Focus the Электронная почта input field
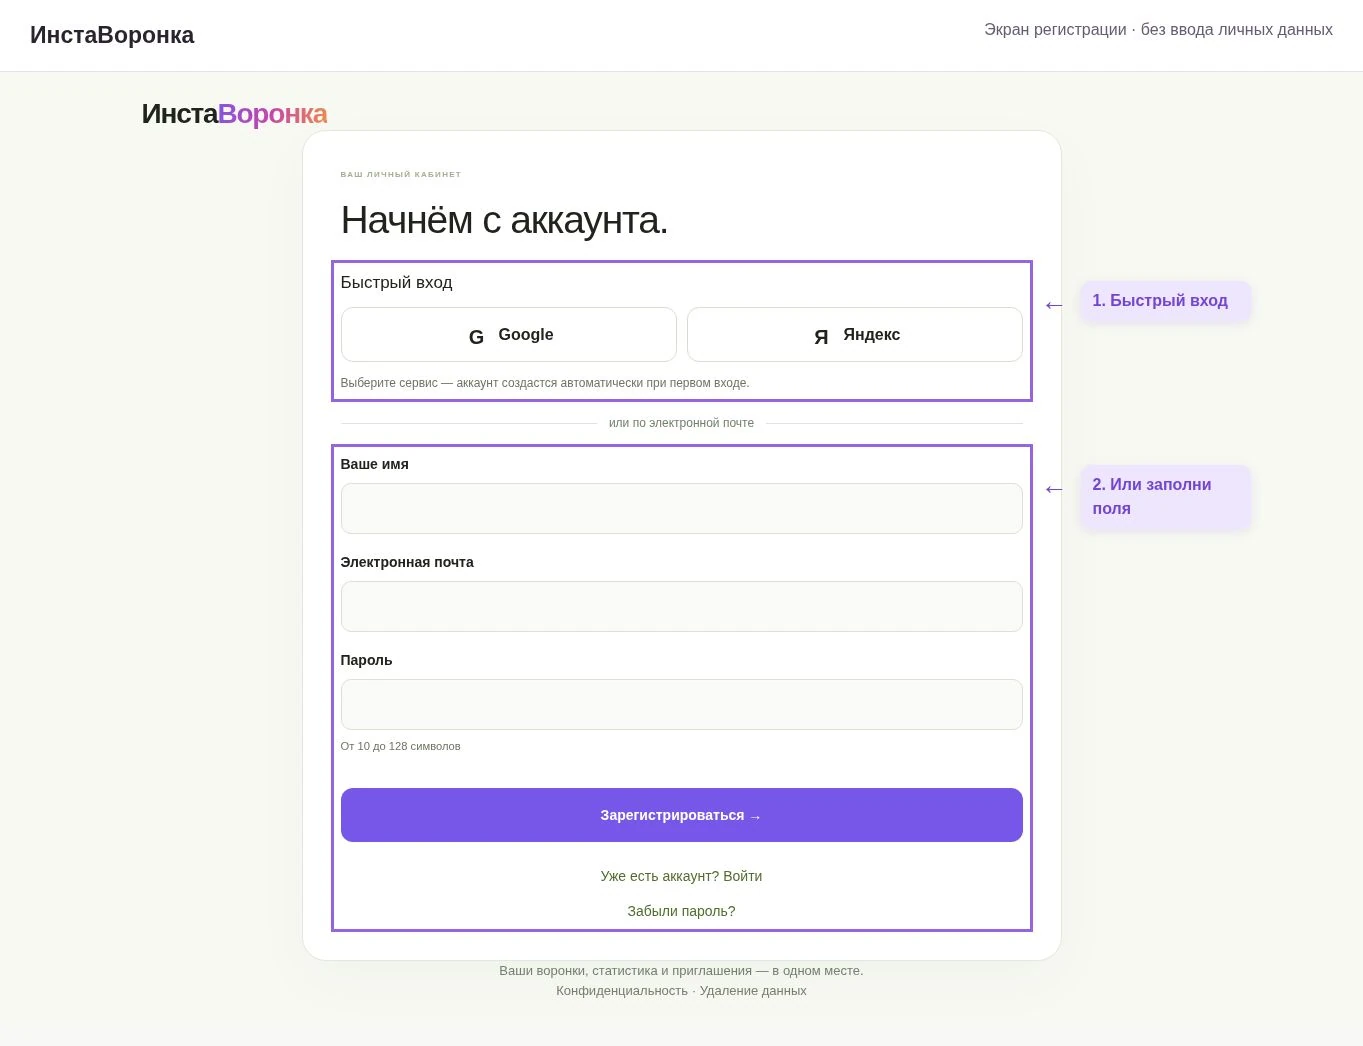The image size is (1363, 1046). 682,606
